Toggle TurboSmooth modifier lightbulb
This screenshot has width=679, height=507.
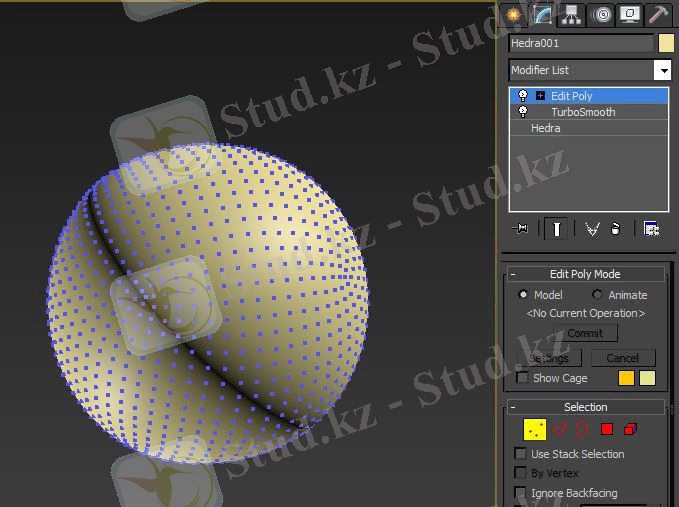pos(523,112)
